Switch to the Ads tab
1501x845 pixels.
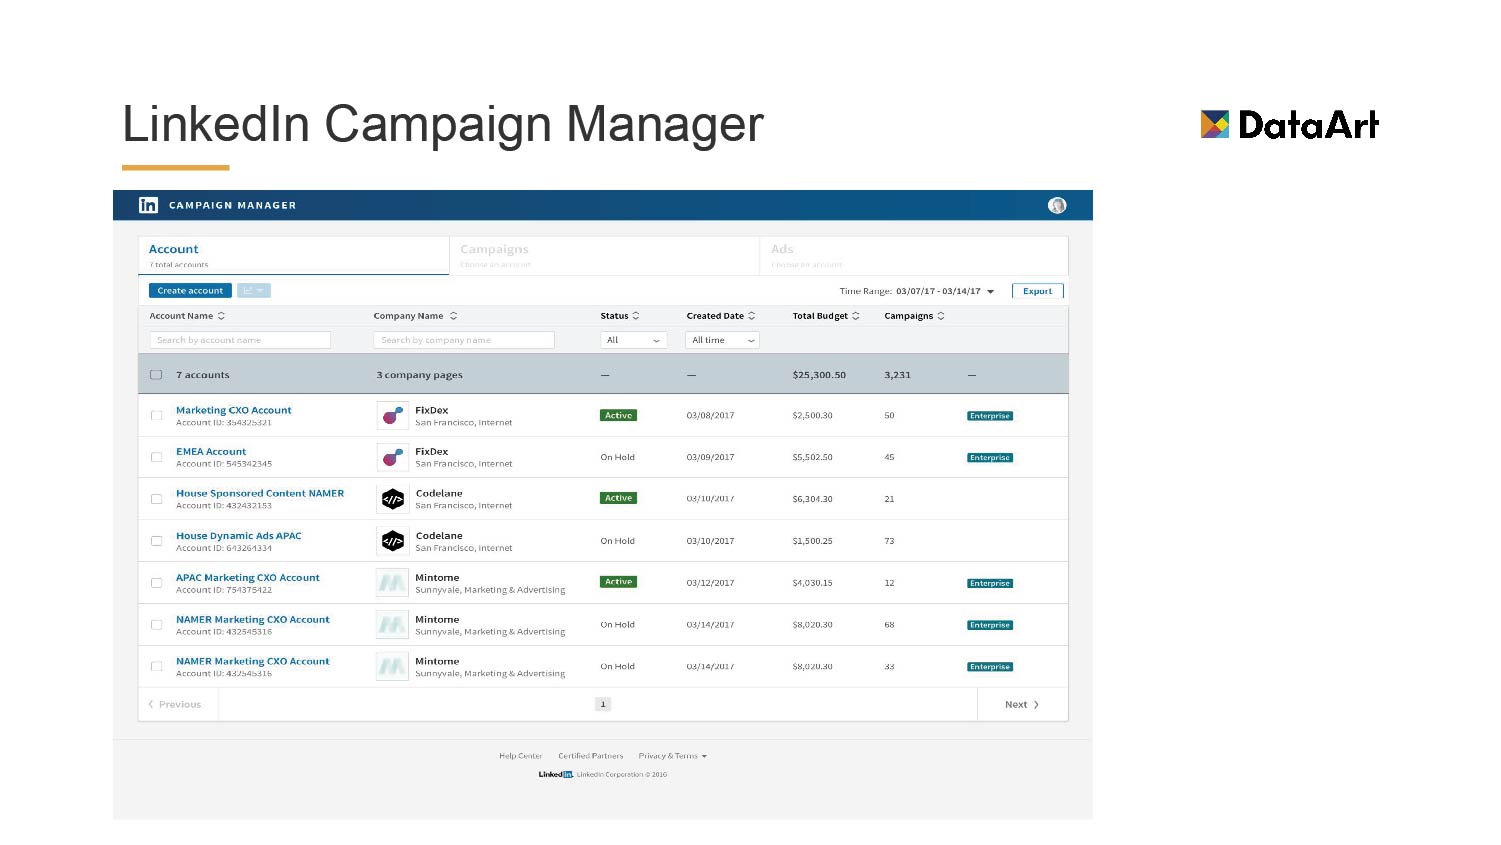pos(914,255)
